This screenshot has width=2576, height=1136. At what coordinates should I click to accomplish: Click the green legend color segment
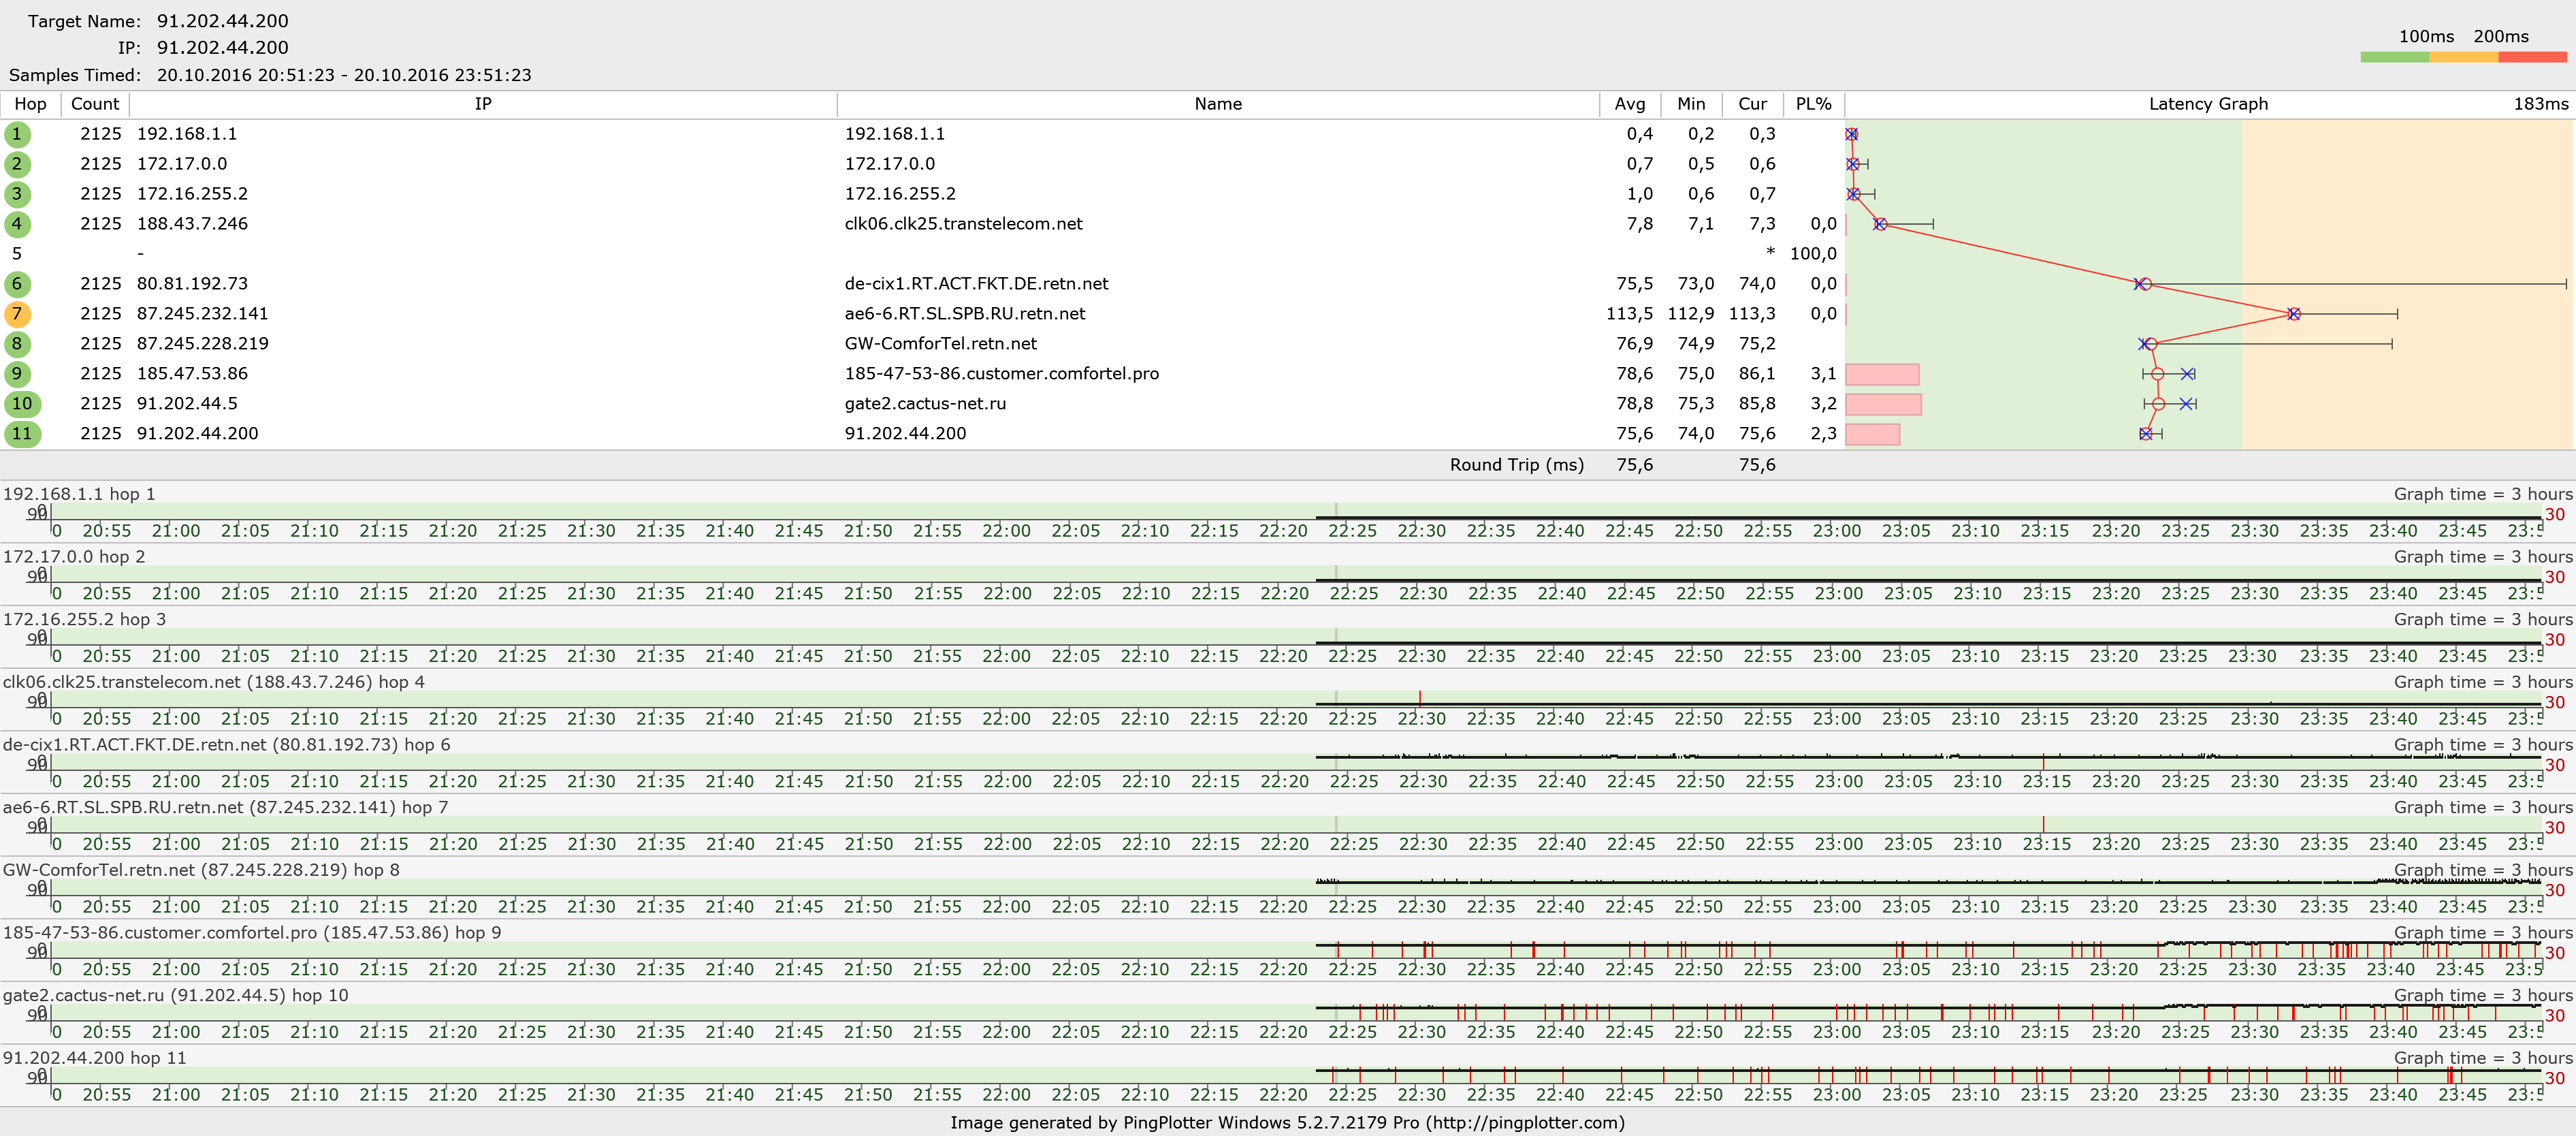click(x=2395, y=57)
